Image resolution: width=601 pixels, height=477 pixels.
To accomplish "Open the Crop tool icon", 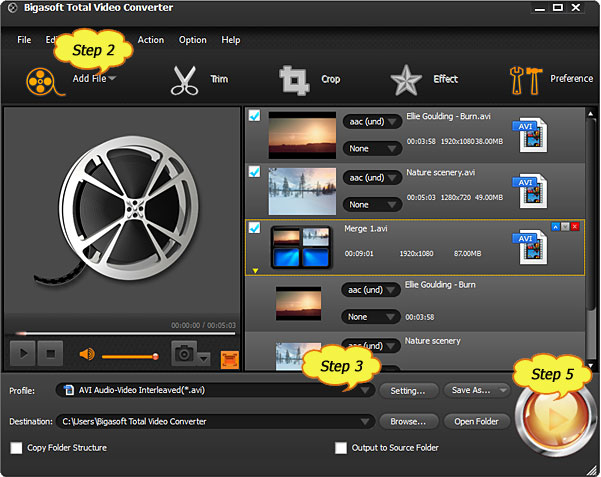I will 294,80.
